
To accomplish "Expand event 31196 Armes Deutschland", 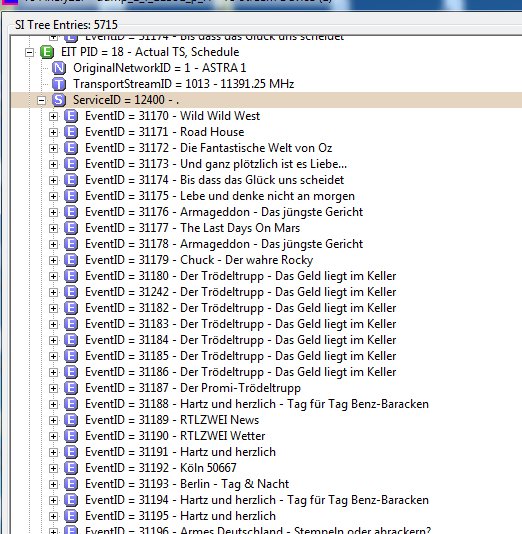I will (53, 531).
